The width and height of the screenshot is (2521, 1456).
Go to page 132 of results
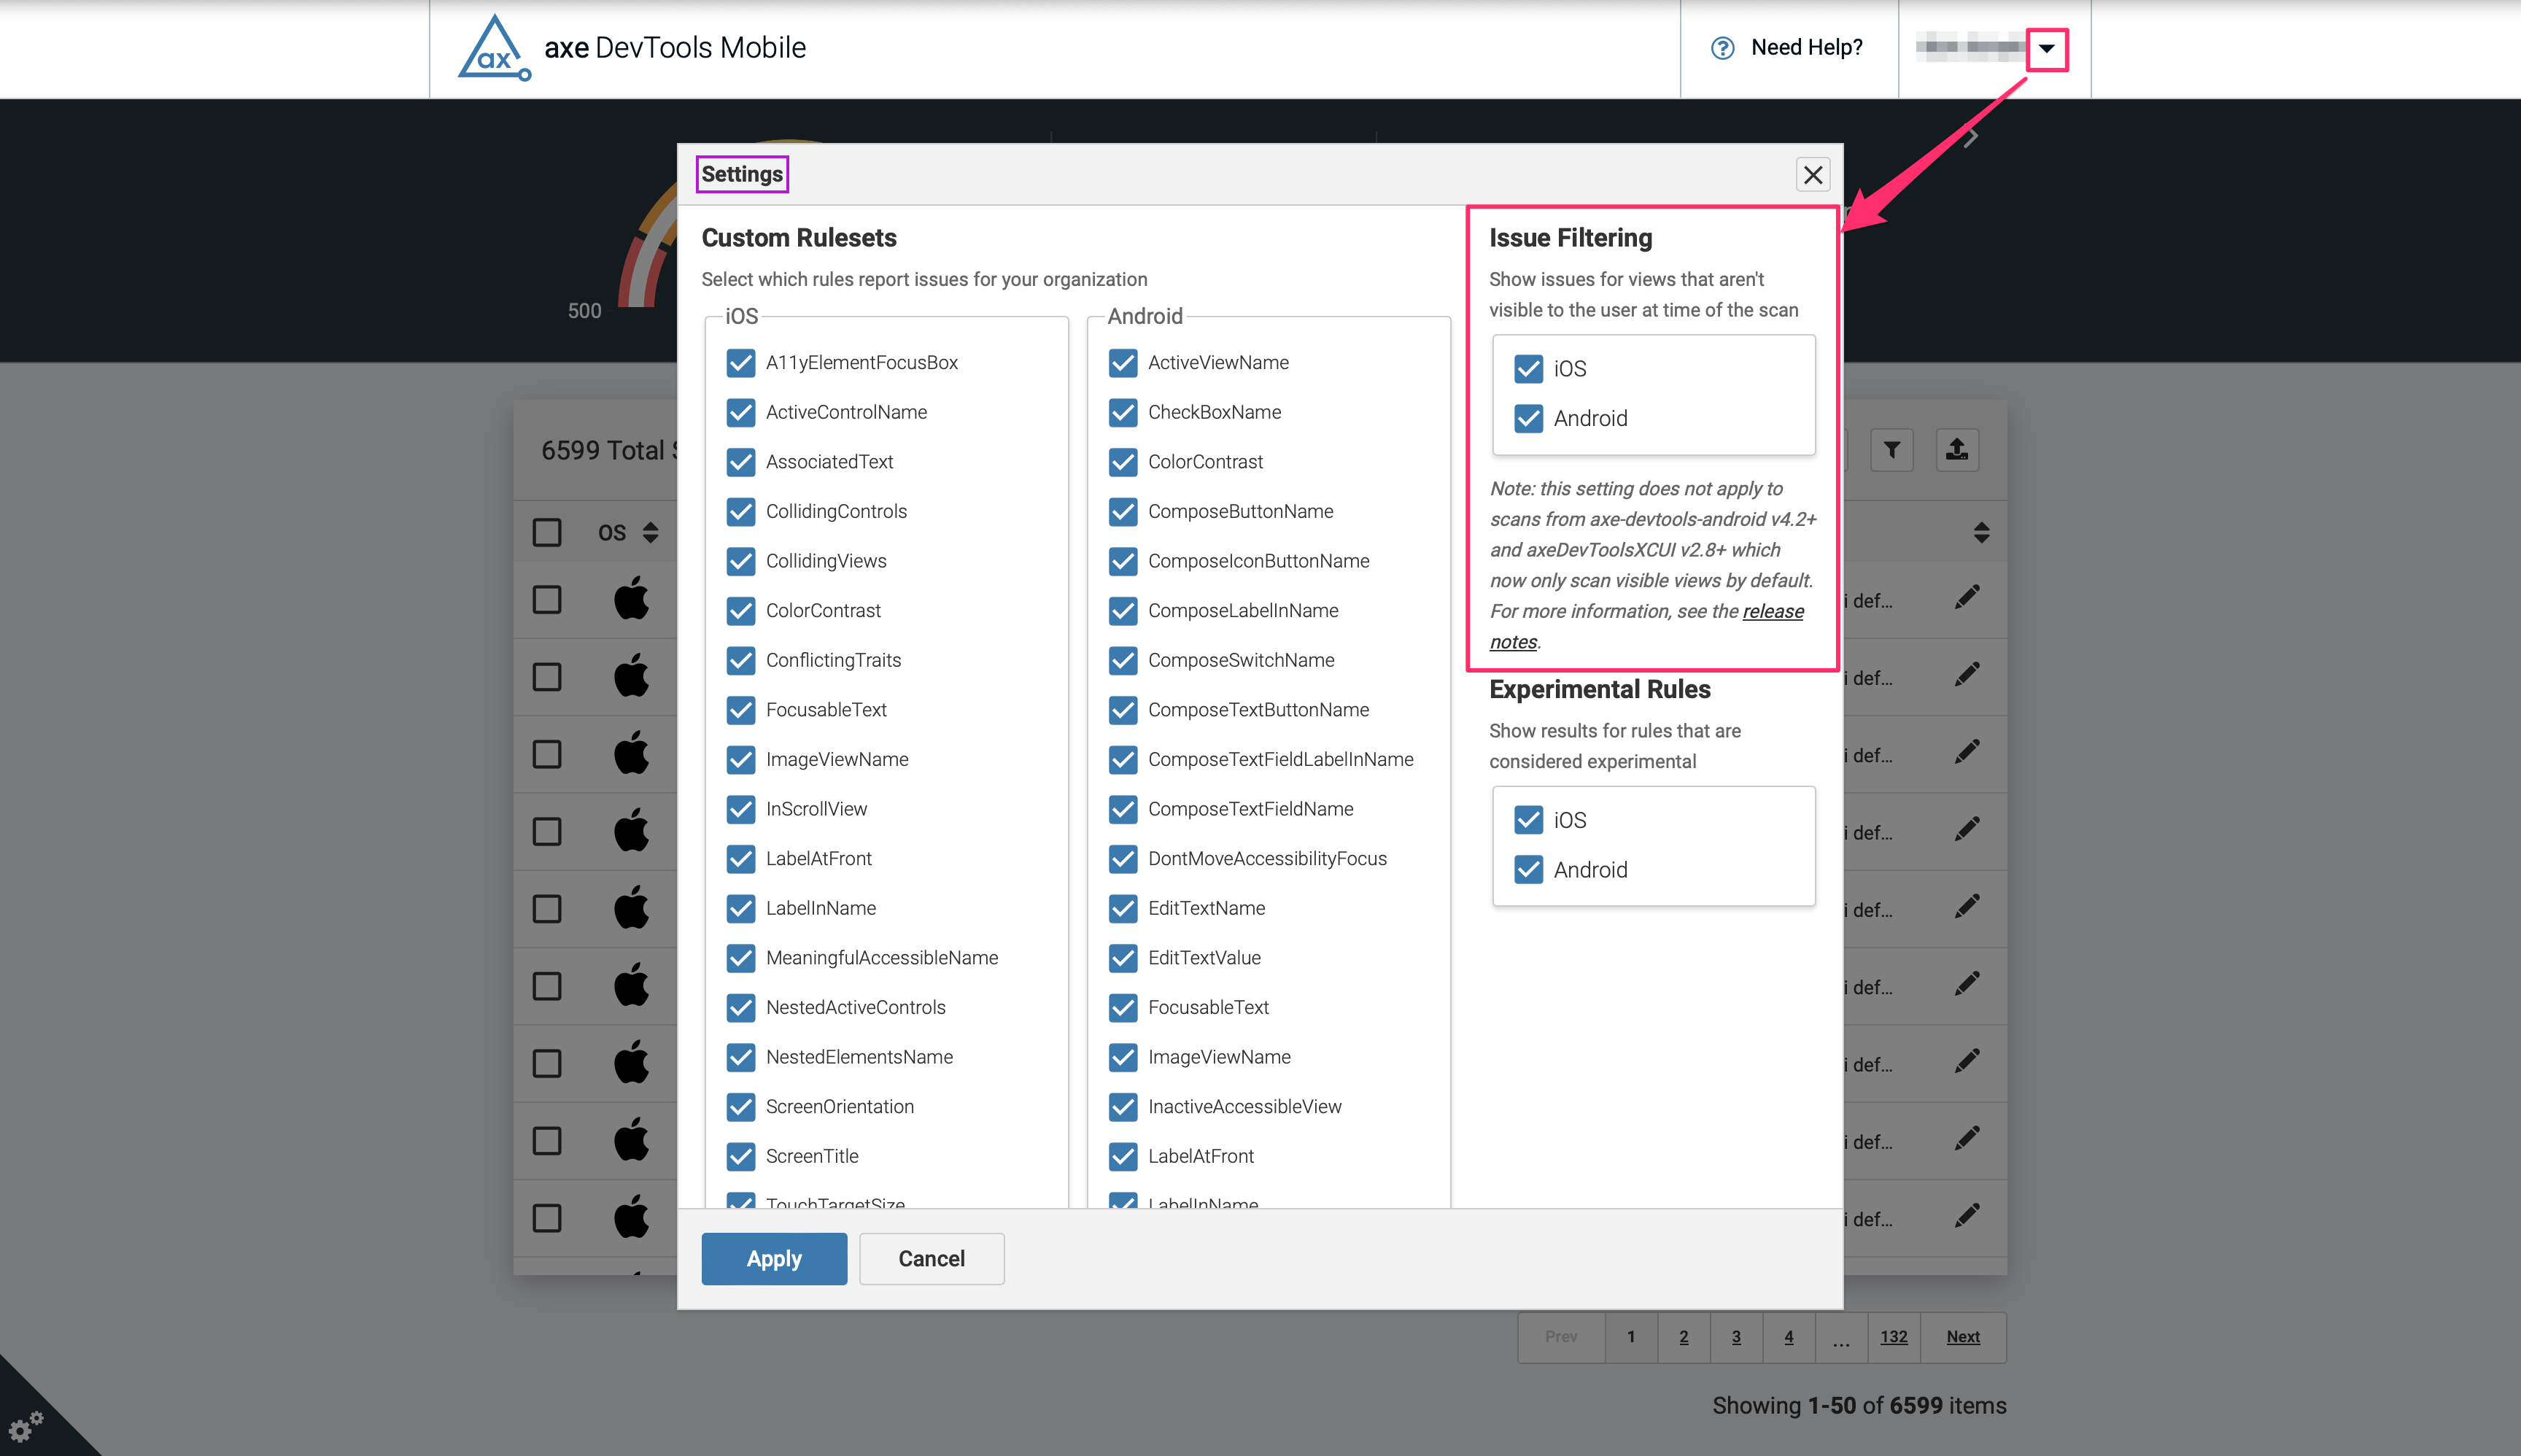(1894, 1336)
